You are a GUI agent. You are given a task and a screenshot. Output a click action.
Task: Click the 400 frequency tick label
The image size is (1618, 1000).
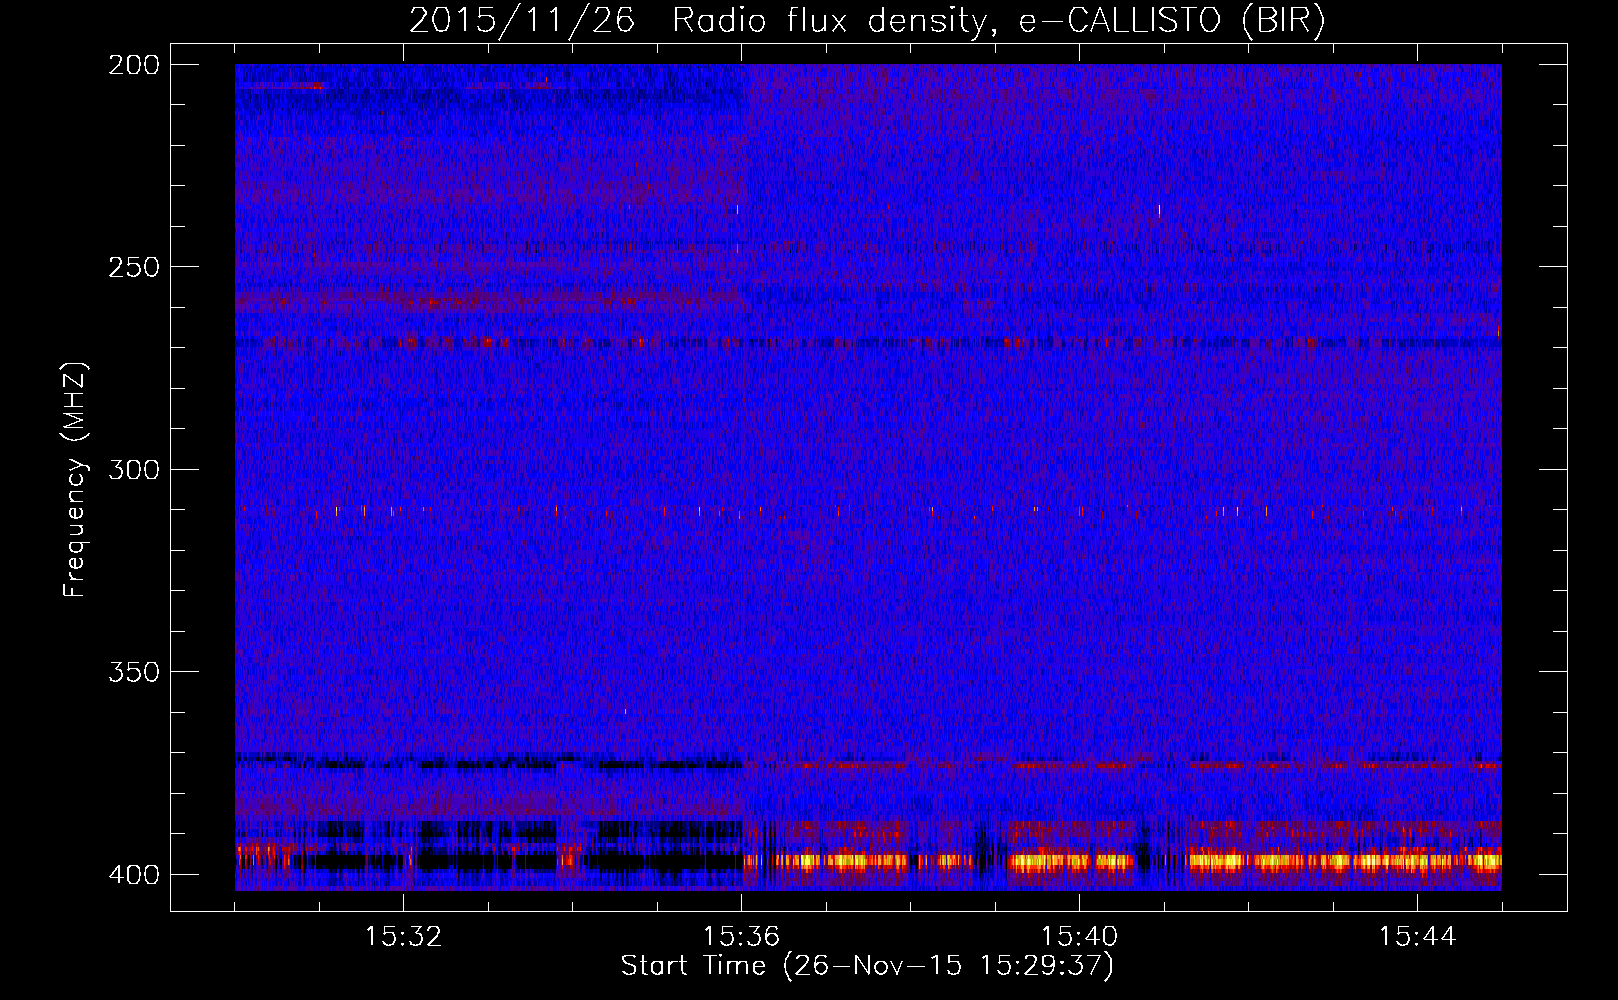click(134, 875)
